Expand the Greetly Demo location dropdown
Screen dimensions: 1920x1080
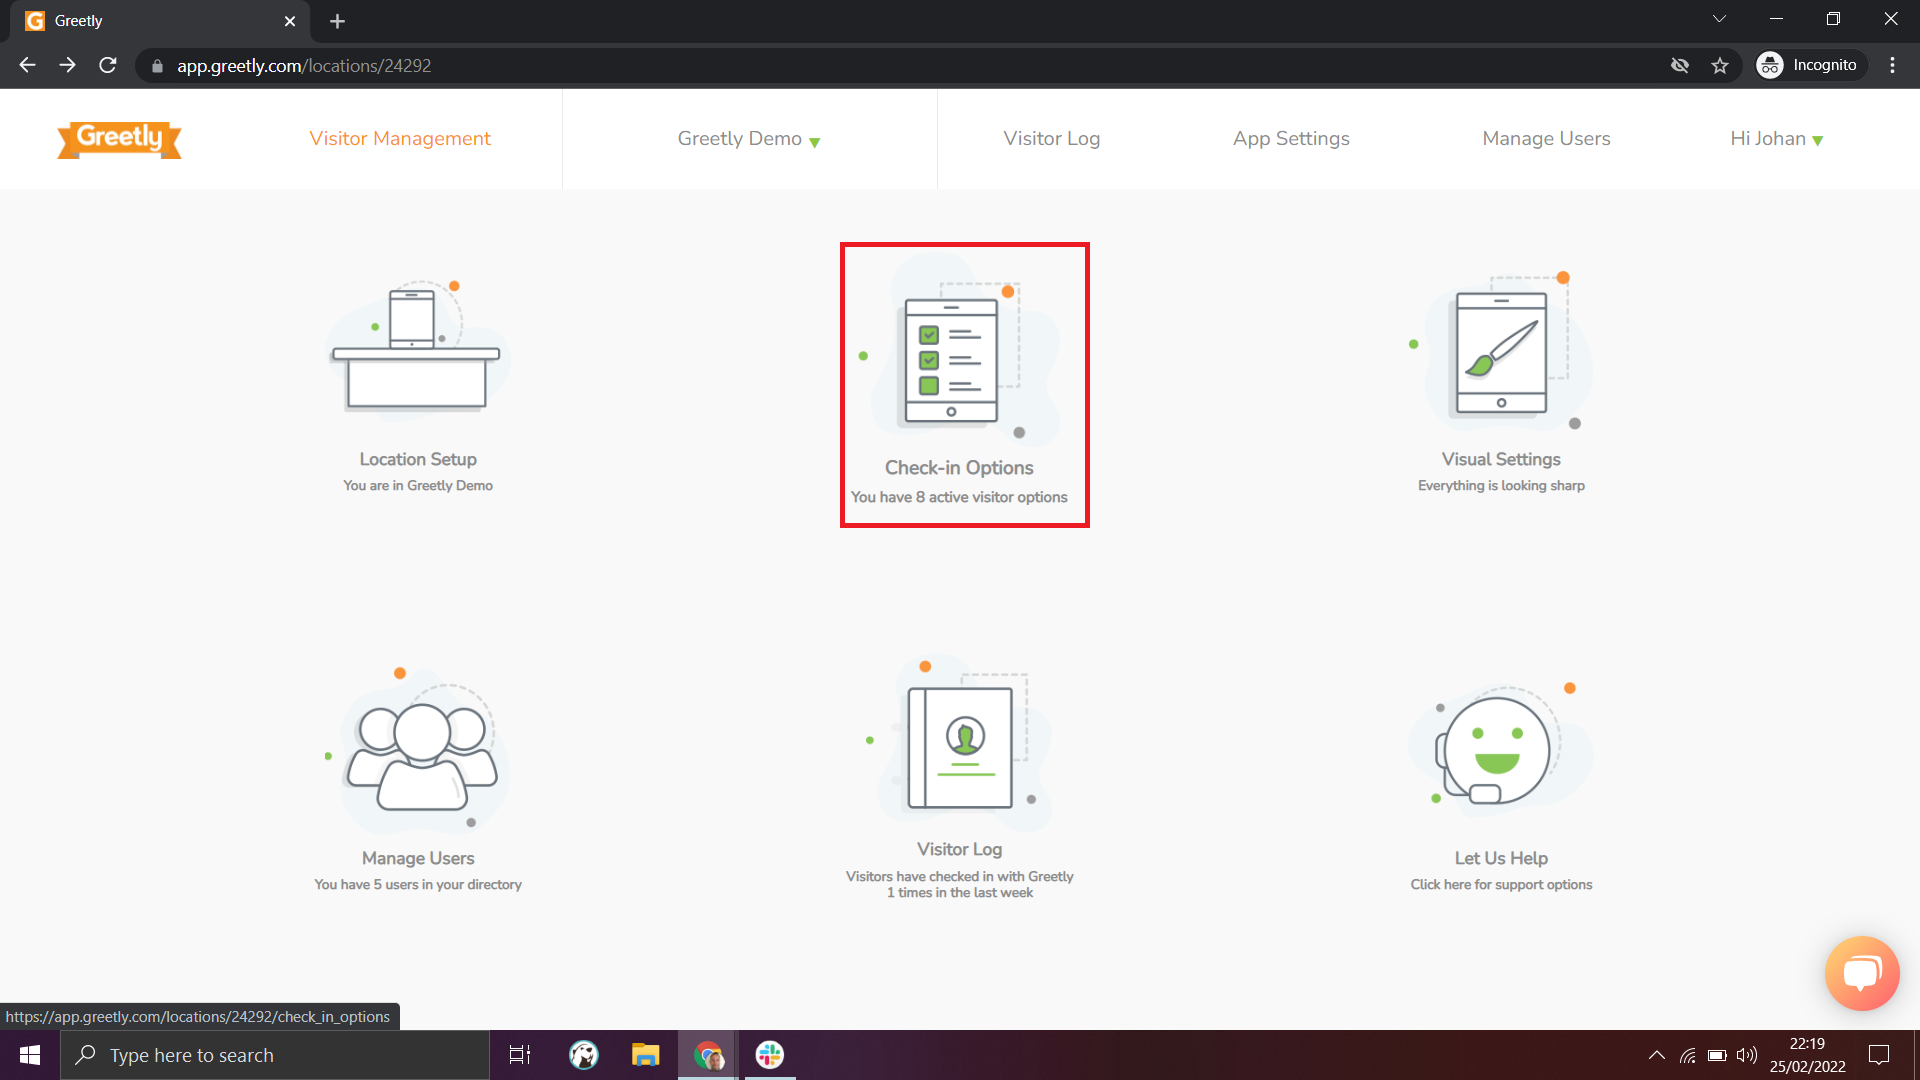(749, 139)
